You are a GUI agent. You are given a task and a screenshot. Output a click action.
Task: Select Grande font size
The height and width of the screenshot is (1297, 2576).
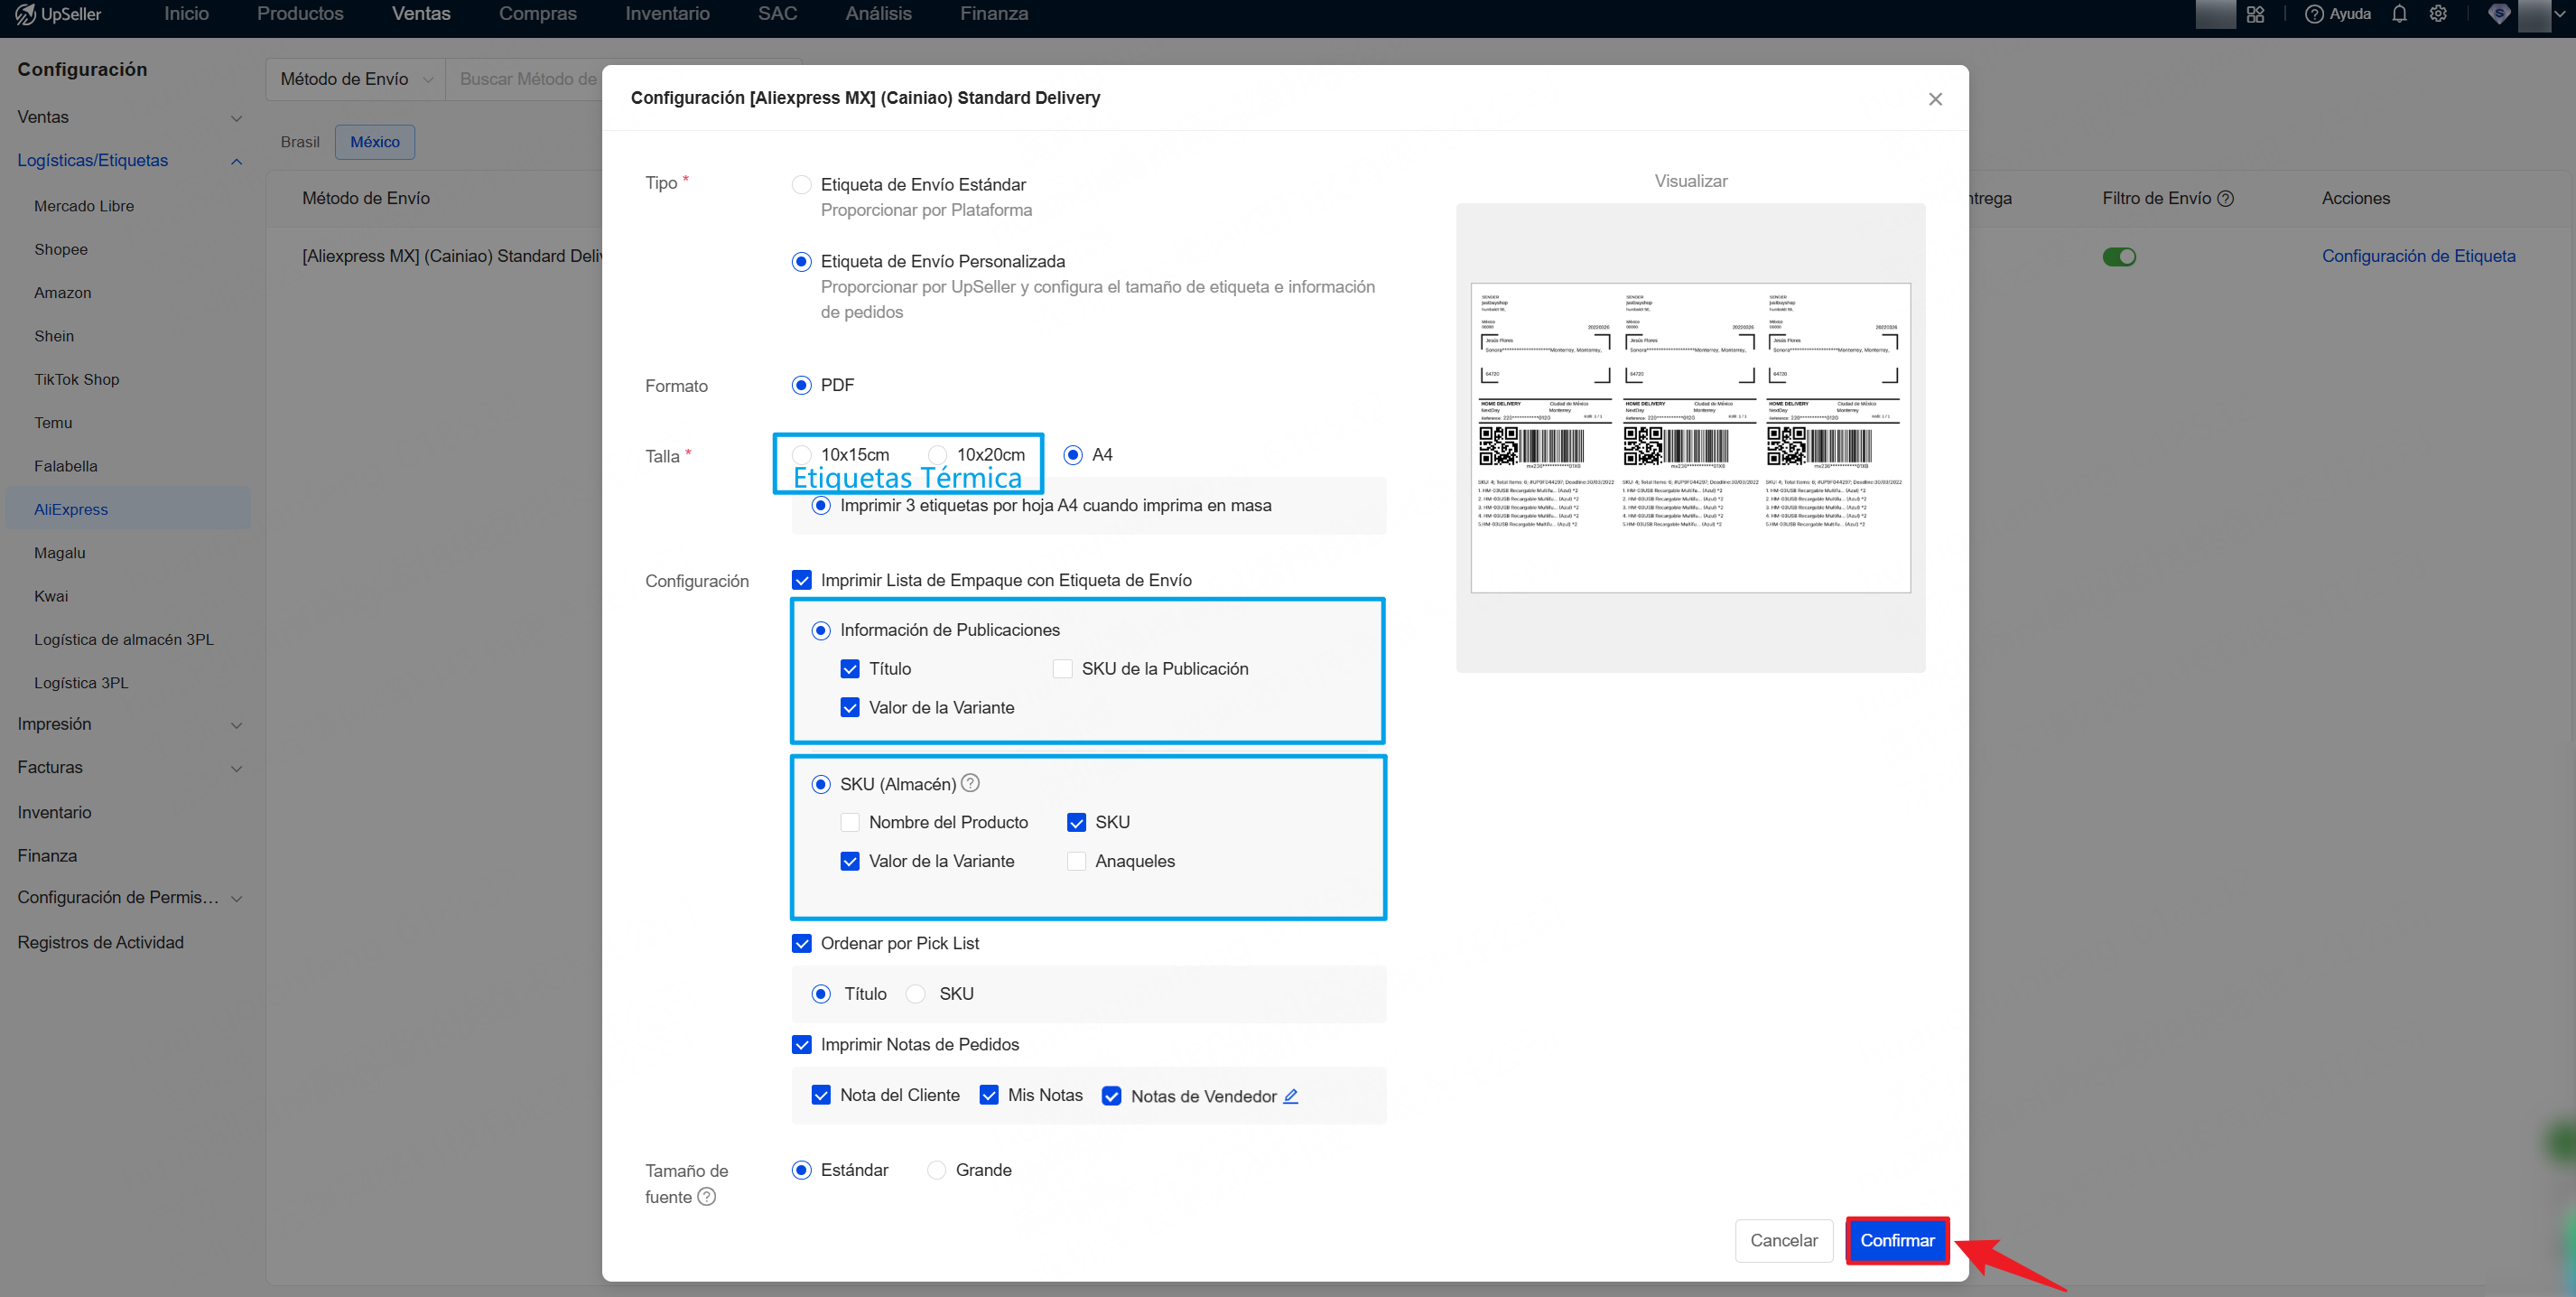tap(936, 1170)
